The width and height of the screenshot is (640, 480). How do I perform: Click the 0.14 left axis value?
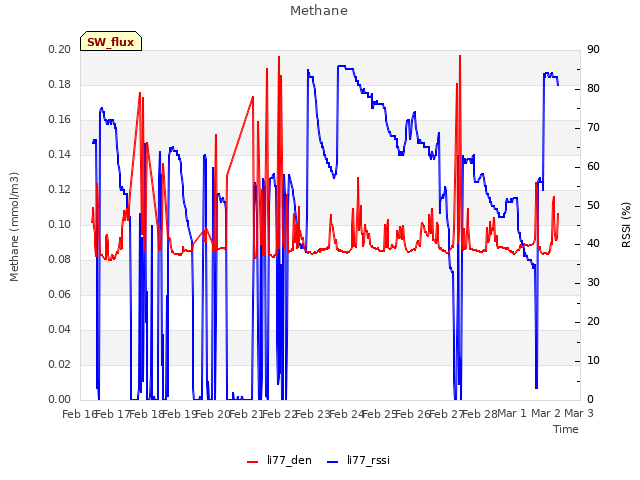pos(60,155)
